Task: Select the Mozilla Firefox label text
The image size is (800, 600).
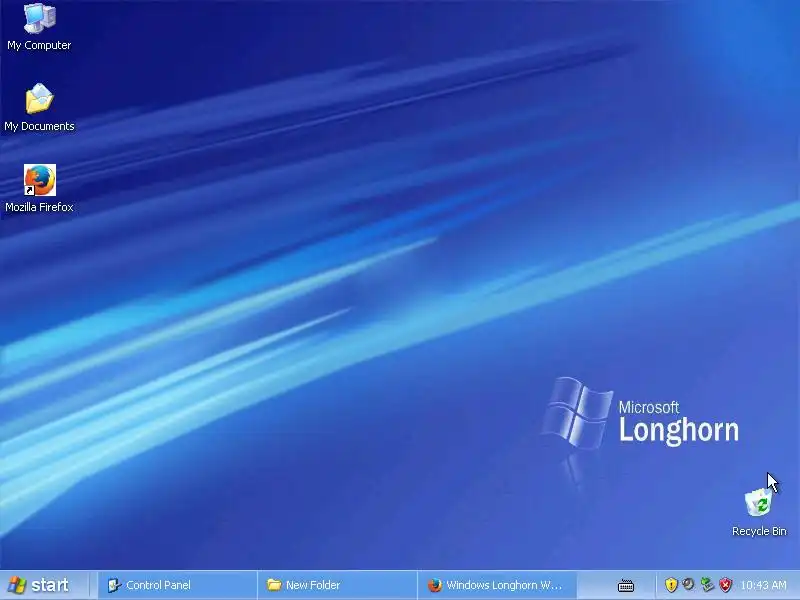Action: coord(39,207)
